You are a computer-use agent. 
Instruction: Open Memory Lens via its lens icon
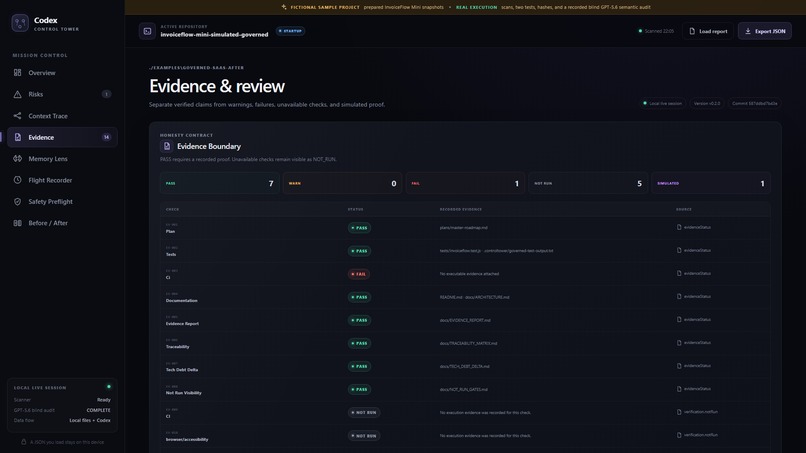point(17,158)
